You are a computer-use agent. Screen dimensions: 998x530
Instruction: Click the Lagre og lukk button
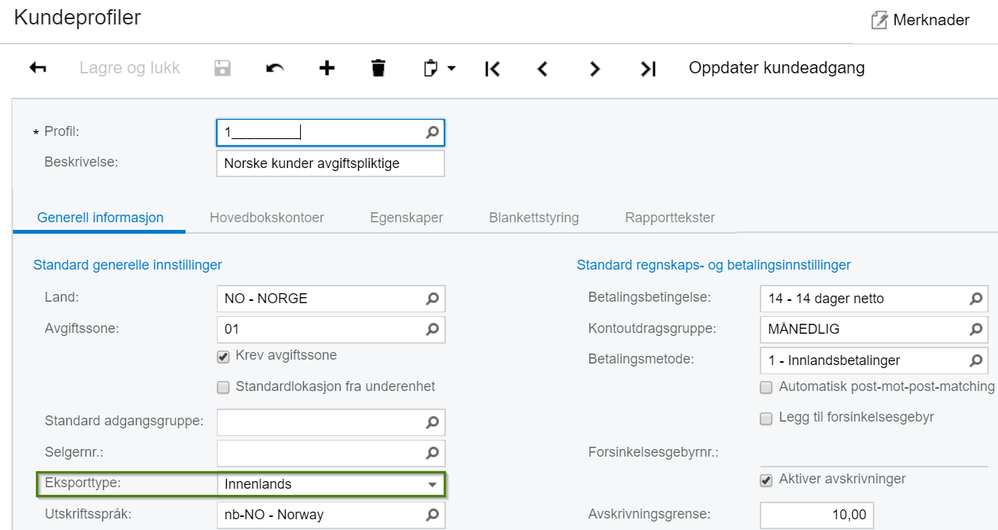click(x=130, y=68)
